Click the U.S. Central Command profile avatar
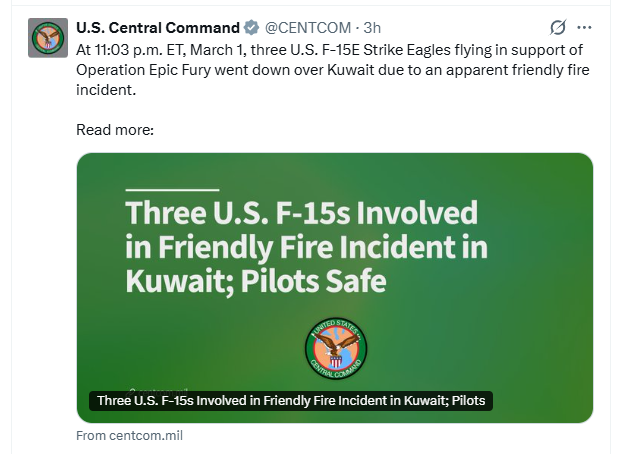640x454 pixels. tap(47, 38)
